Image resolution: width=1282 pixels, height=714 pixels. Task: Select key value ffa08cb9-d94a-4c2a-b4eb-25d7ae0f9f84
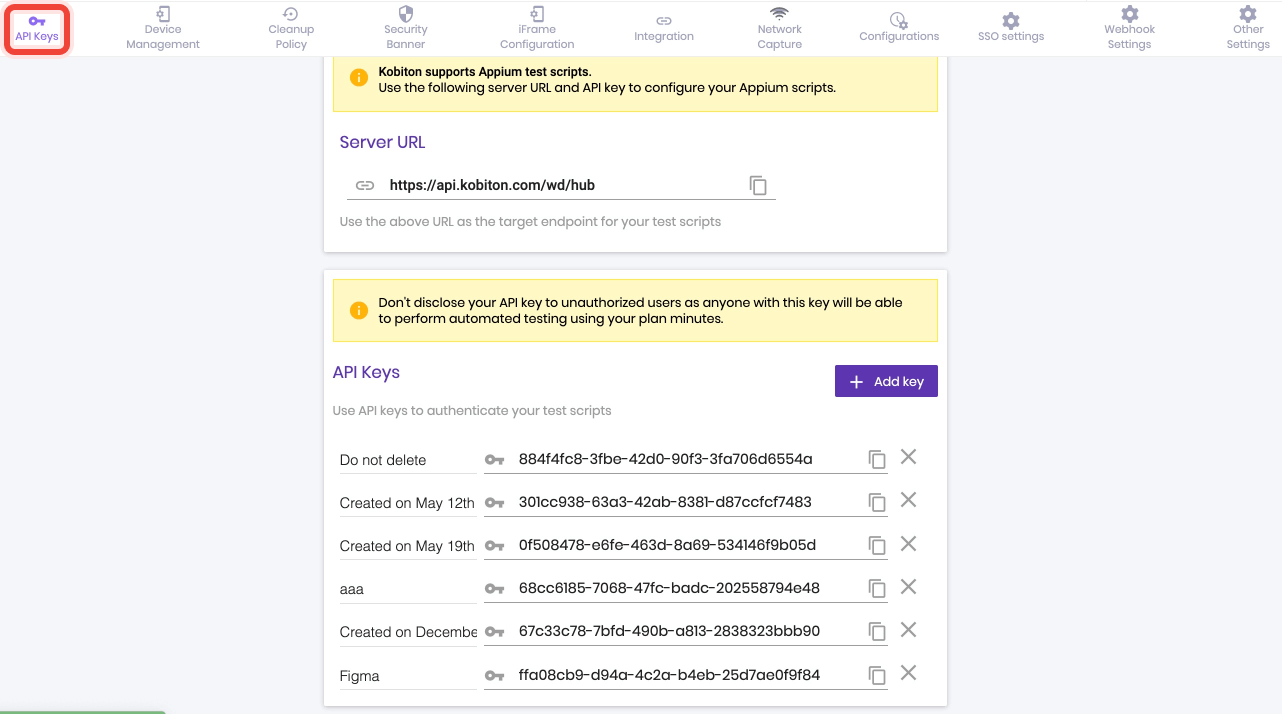pyautogui.click(x=669, y=675)
